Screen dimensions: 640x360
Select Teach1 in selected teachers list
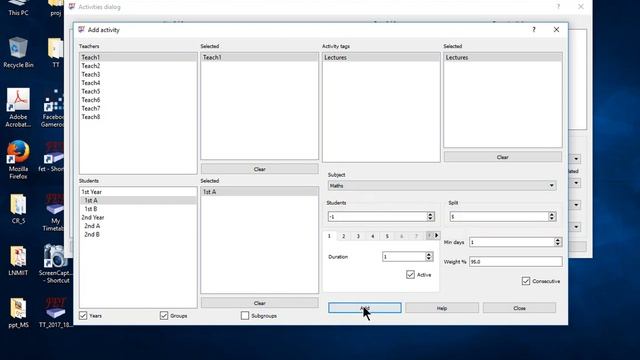click(x=260, y=58)
